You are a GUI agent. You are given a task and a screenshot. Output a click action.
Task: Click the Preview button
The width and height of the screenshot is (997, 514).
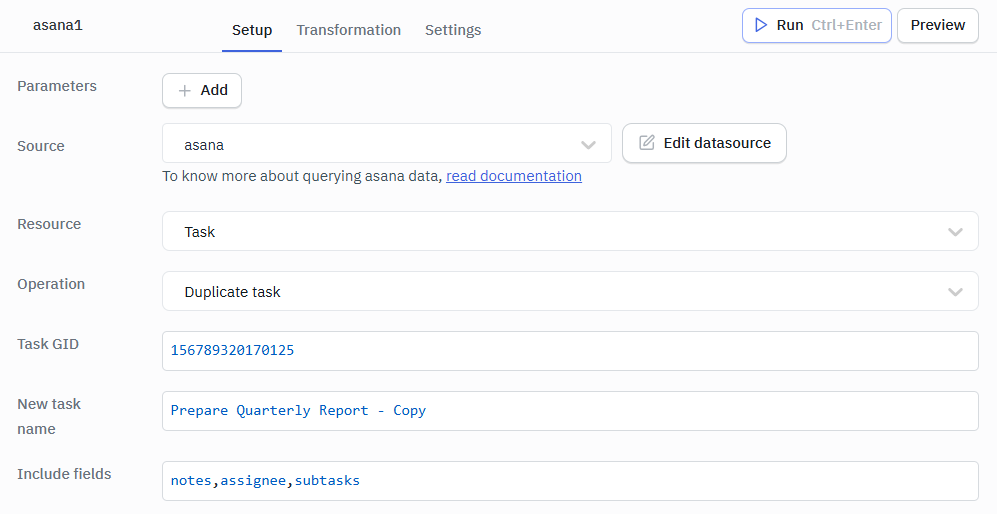[938, 25]
